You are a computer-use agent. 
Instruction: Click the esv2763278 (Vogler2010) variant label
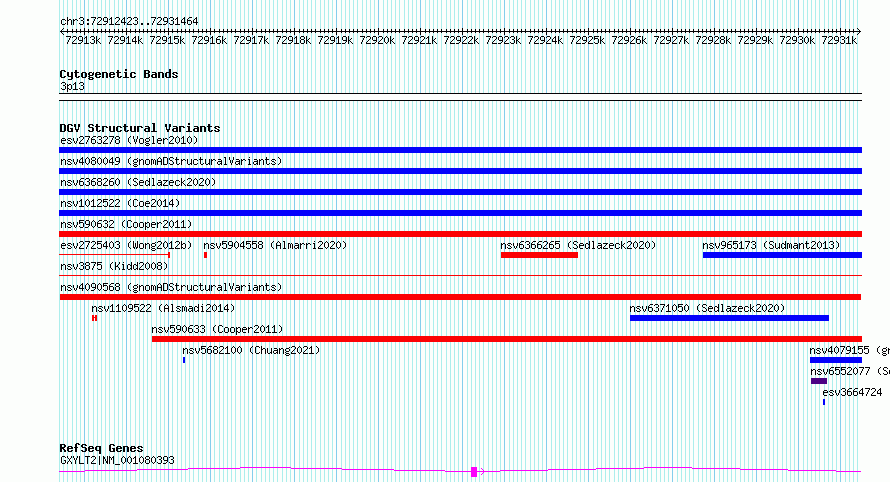(x=129, y=140)
